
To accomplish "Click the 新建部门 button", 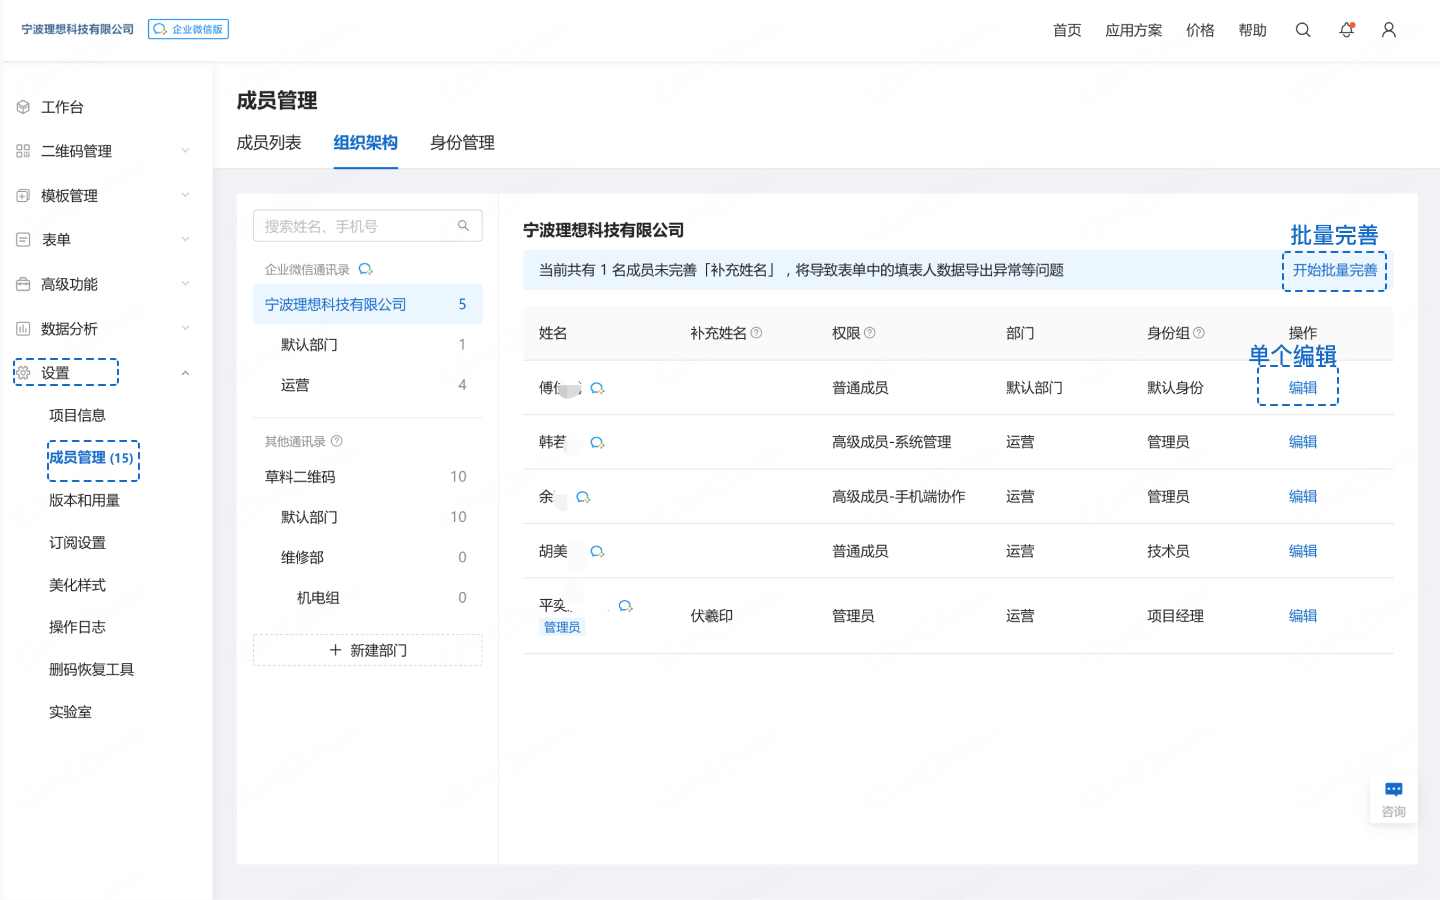I will pos(368,650).
